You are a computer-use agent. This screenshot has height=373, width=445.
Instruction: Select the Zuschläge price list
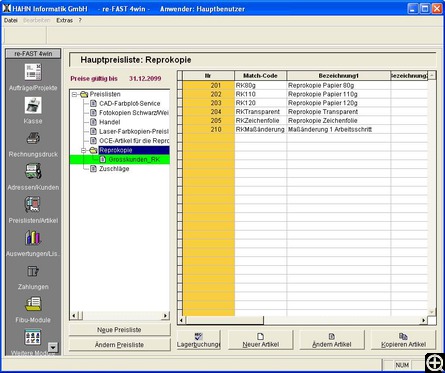pos(114,169)
